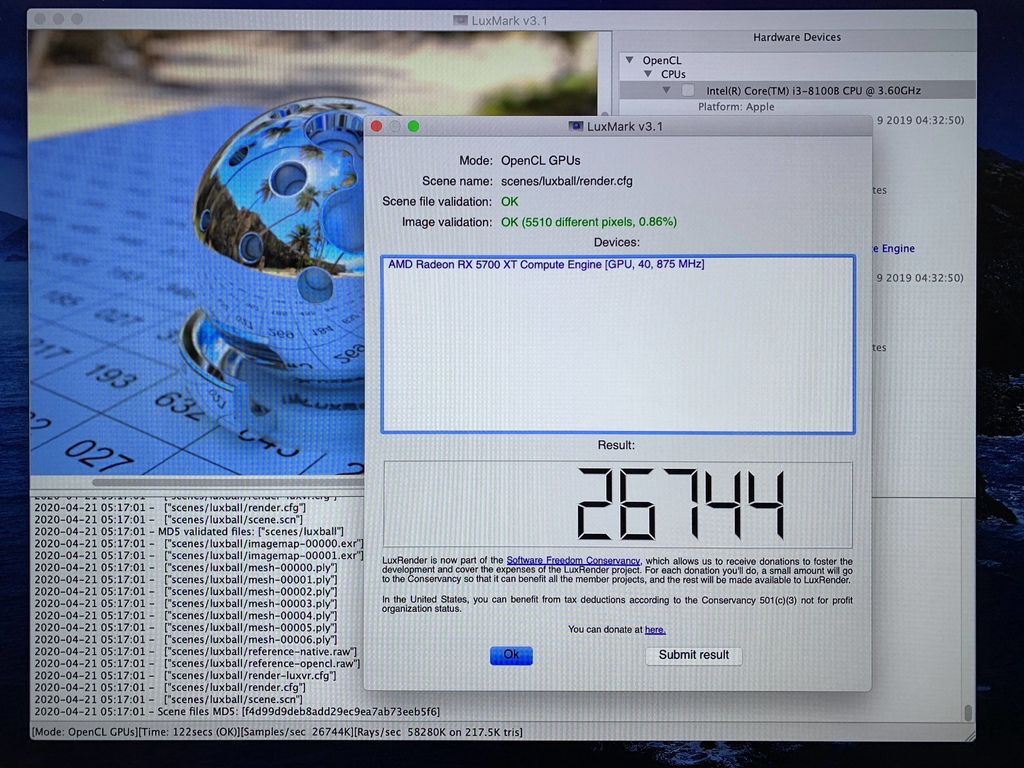Collapse the OpenCL tree node
Screen dimensions: 1024x768
pyautogui.click(x=630, y=60)
